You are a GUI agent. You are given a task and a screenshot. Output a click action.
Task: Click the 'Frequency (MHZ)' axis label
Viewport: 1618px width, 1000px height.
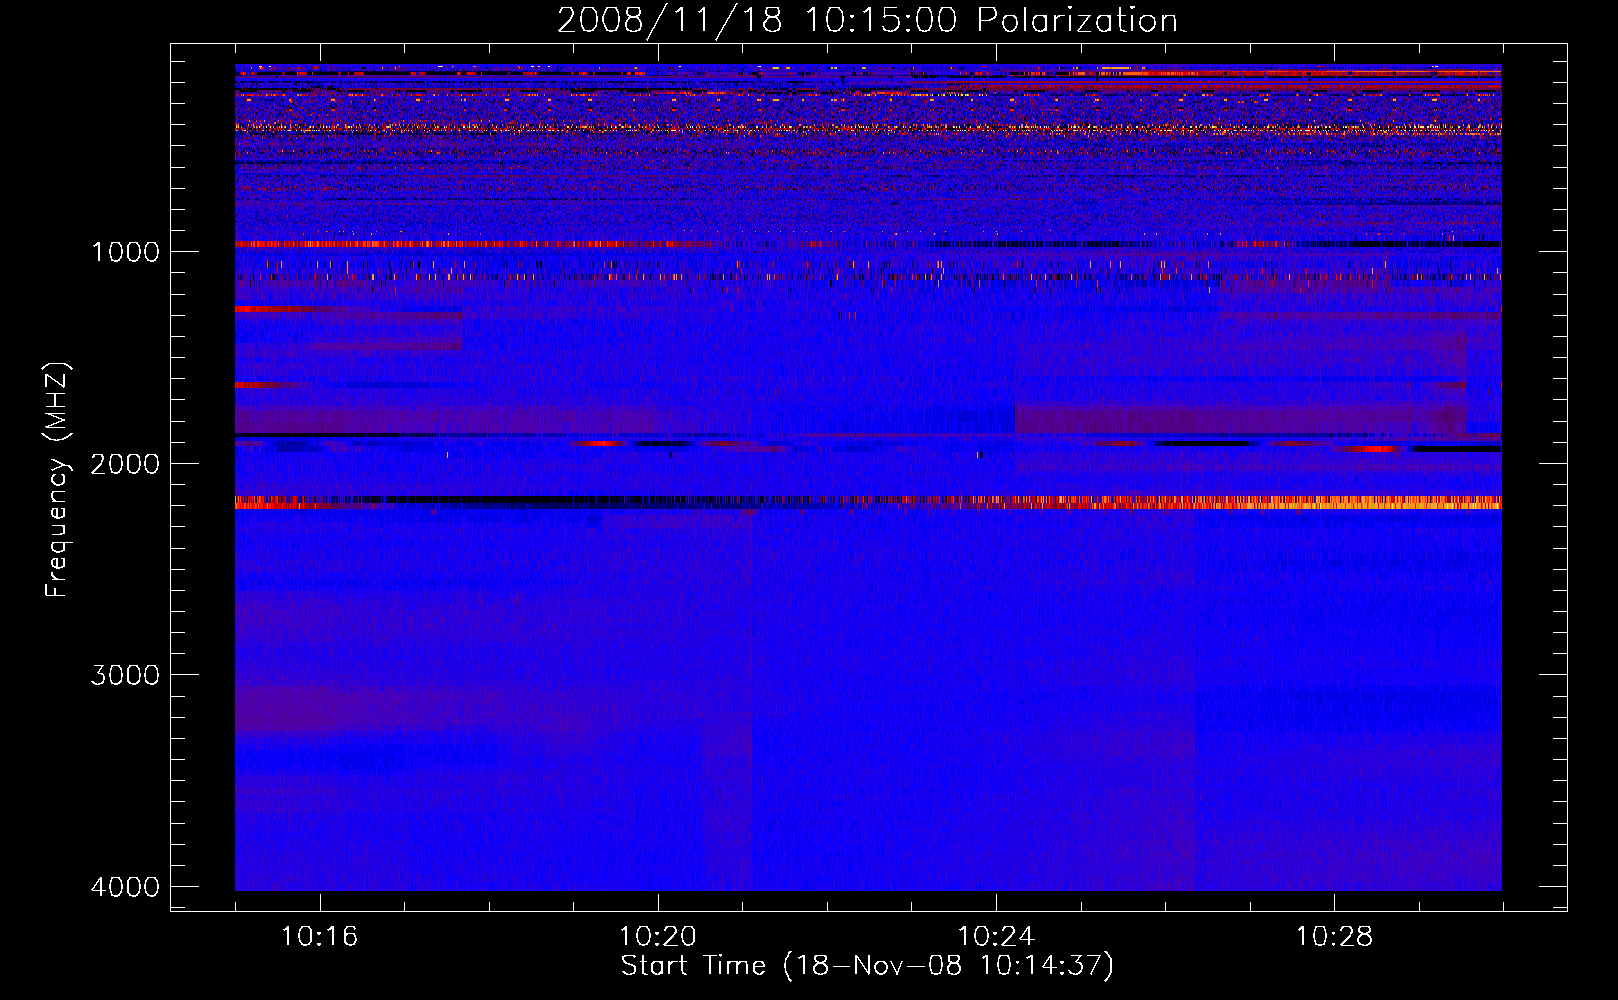pyautogui.click(x=57, y=480)
